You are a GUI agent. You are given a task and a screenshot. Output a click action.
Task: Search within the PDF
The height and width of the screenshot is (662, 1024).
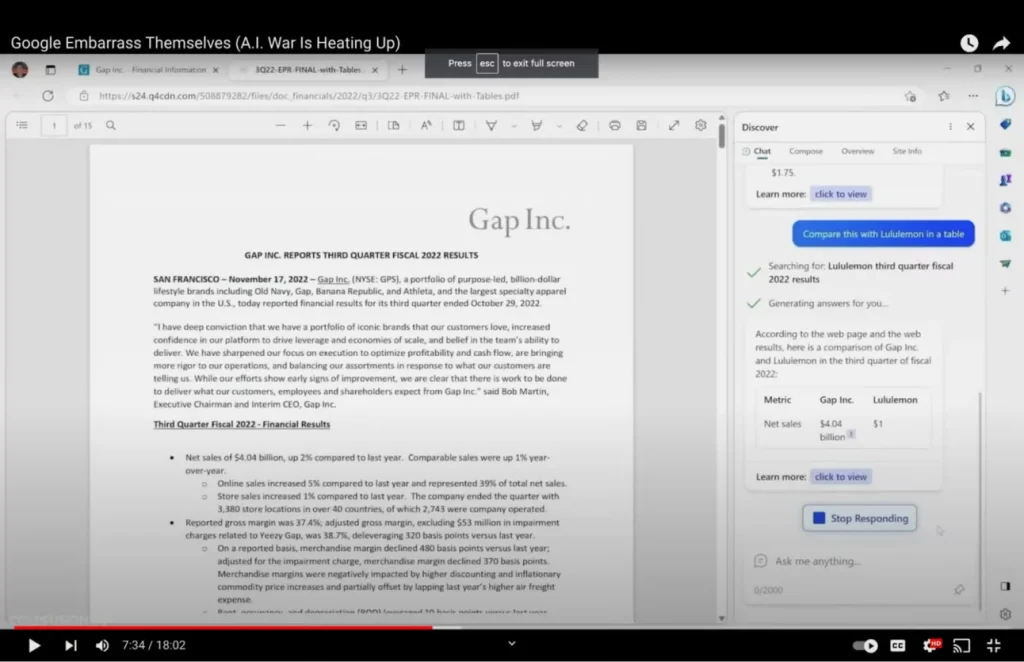[111, 125]
